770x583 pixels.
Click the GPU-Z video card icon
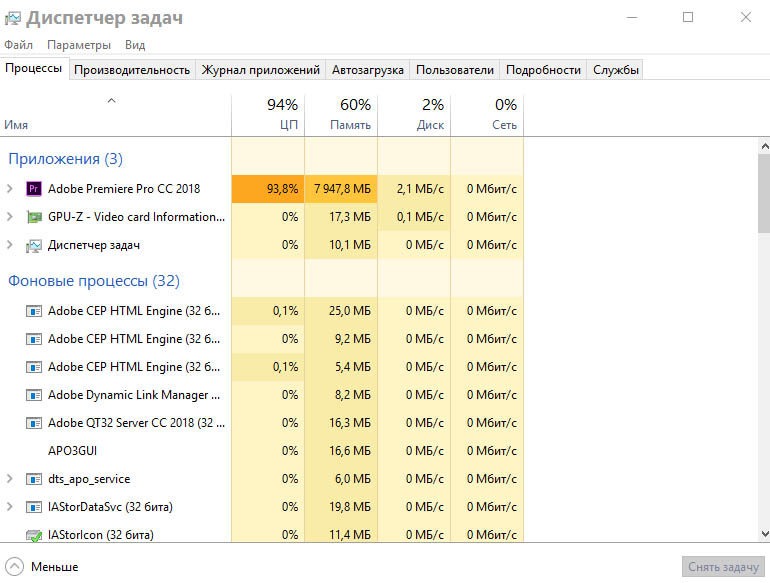coord(33,217)
